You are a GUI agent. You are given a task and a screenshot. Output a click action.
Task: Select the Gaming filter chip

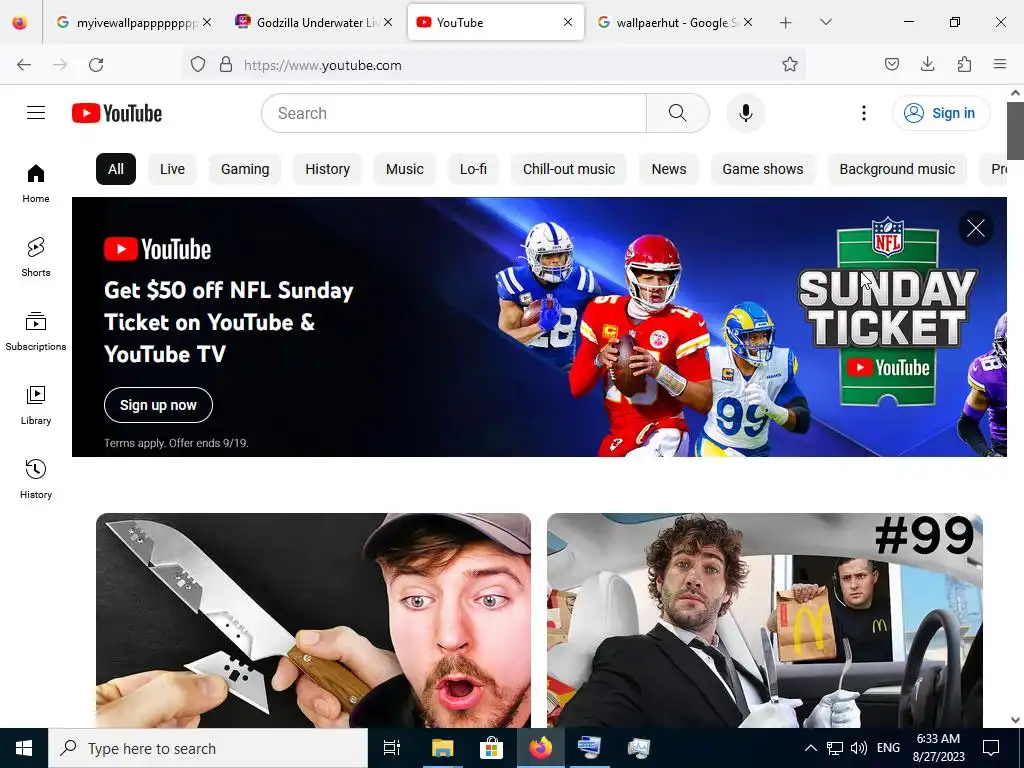[245, 169]
